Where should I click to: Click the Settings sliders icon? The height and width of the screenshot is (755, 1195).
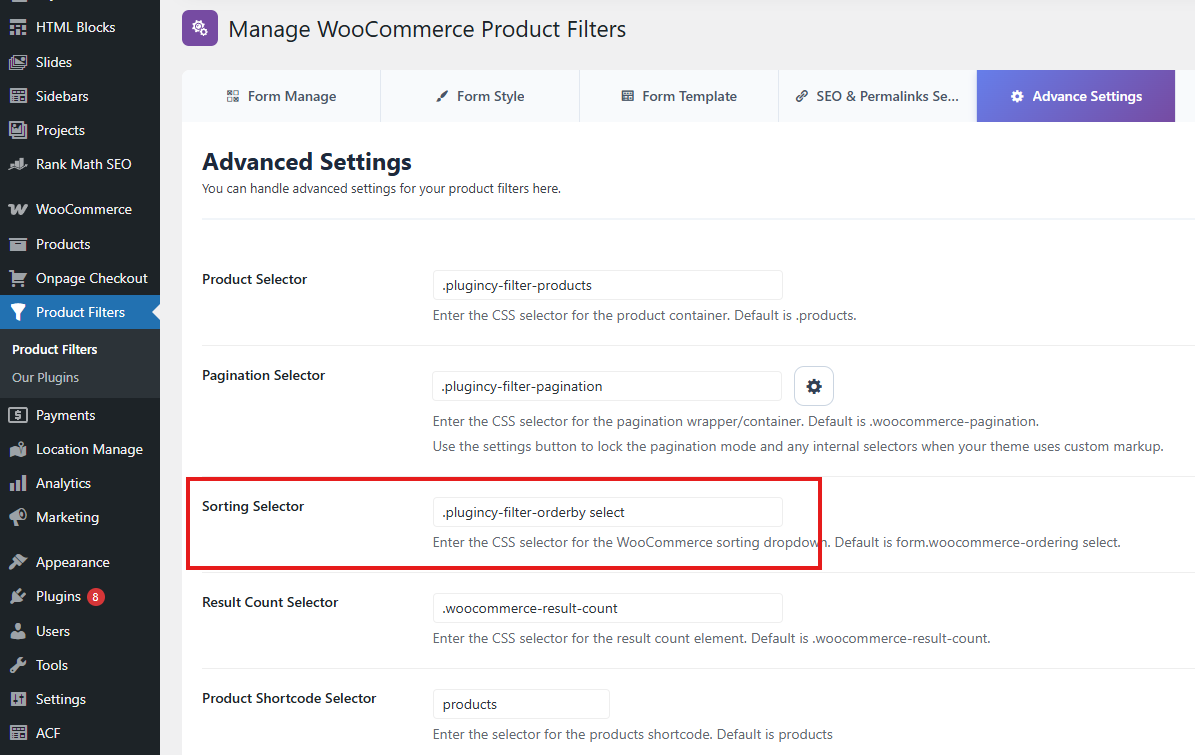click(18, 699)
